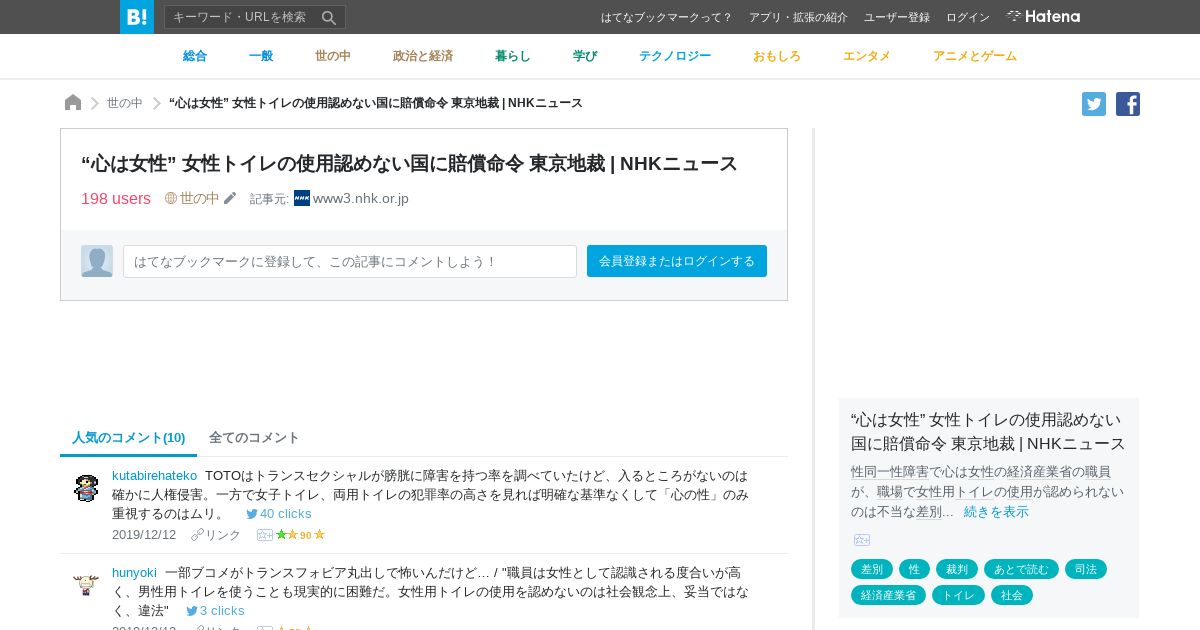The width and height of the screenshot is (1200, 630).
Task: Click the ログイン link in the header
Action: click(x=968, y=17)
